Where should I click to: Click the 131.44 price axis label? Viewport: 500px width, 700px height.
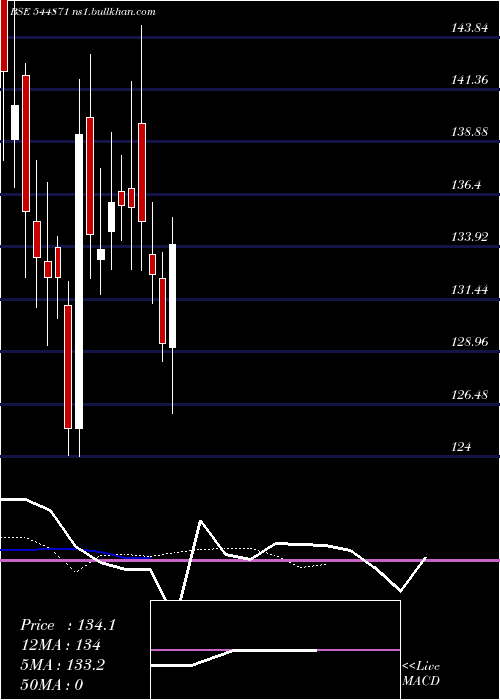pos(469,290)
